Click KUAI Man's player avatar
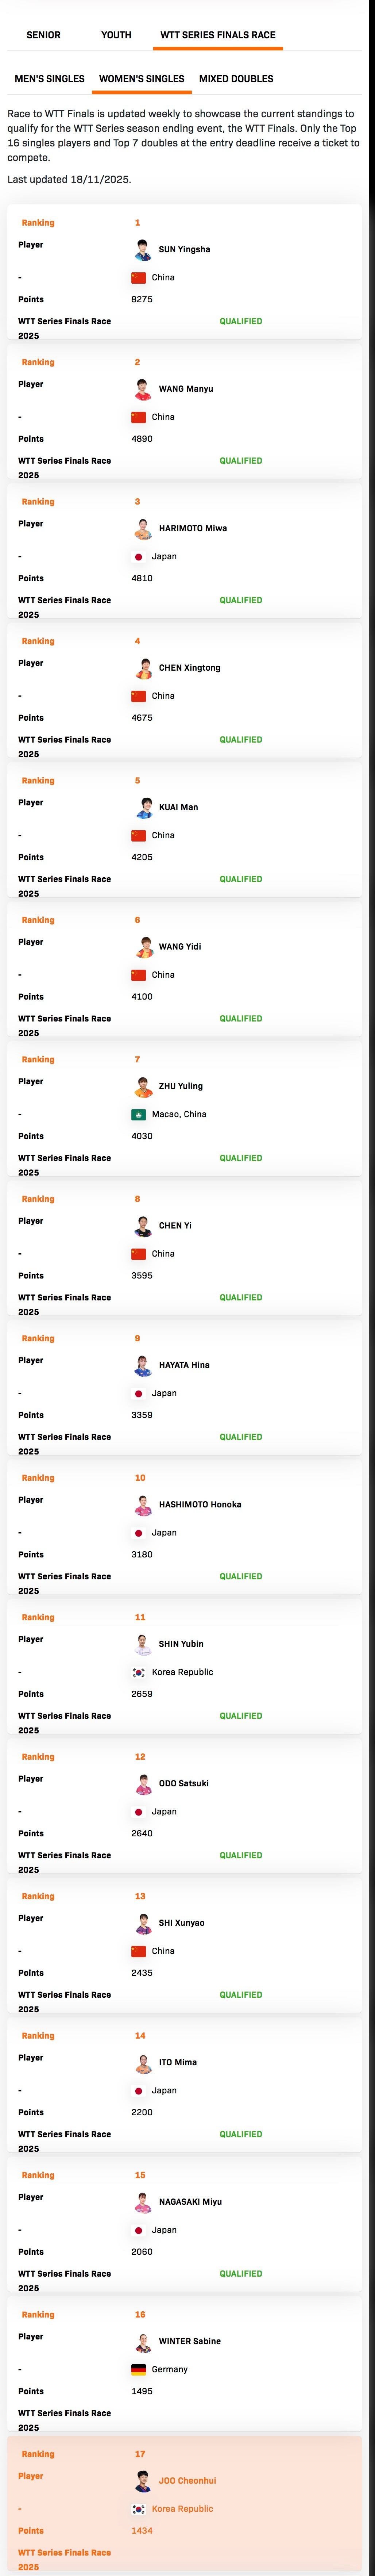 point(143,807)
